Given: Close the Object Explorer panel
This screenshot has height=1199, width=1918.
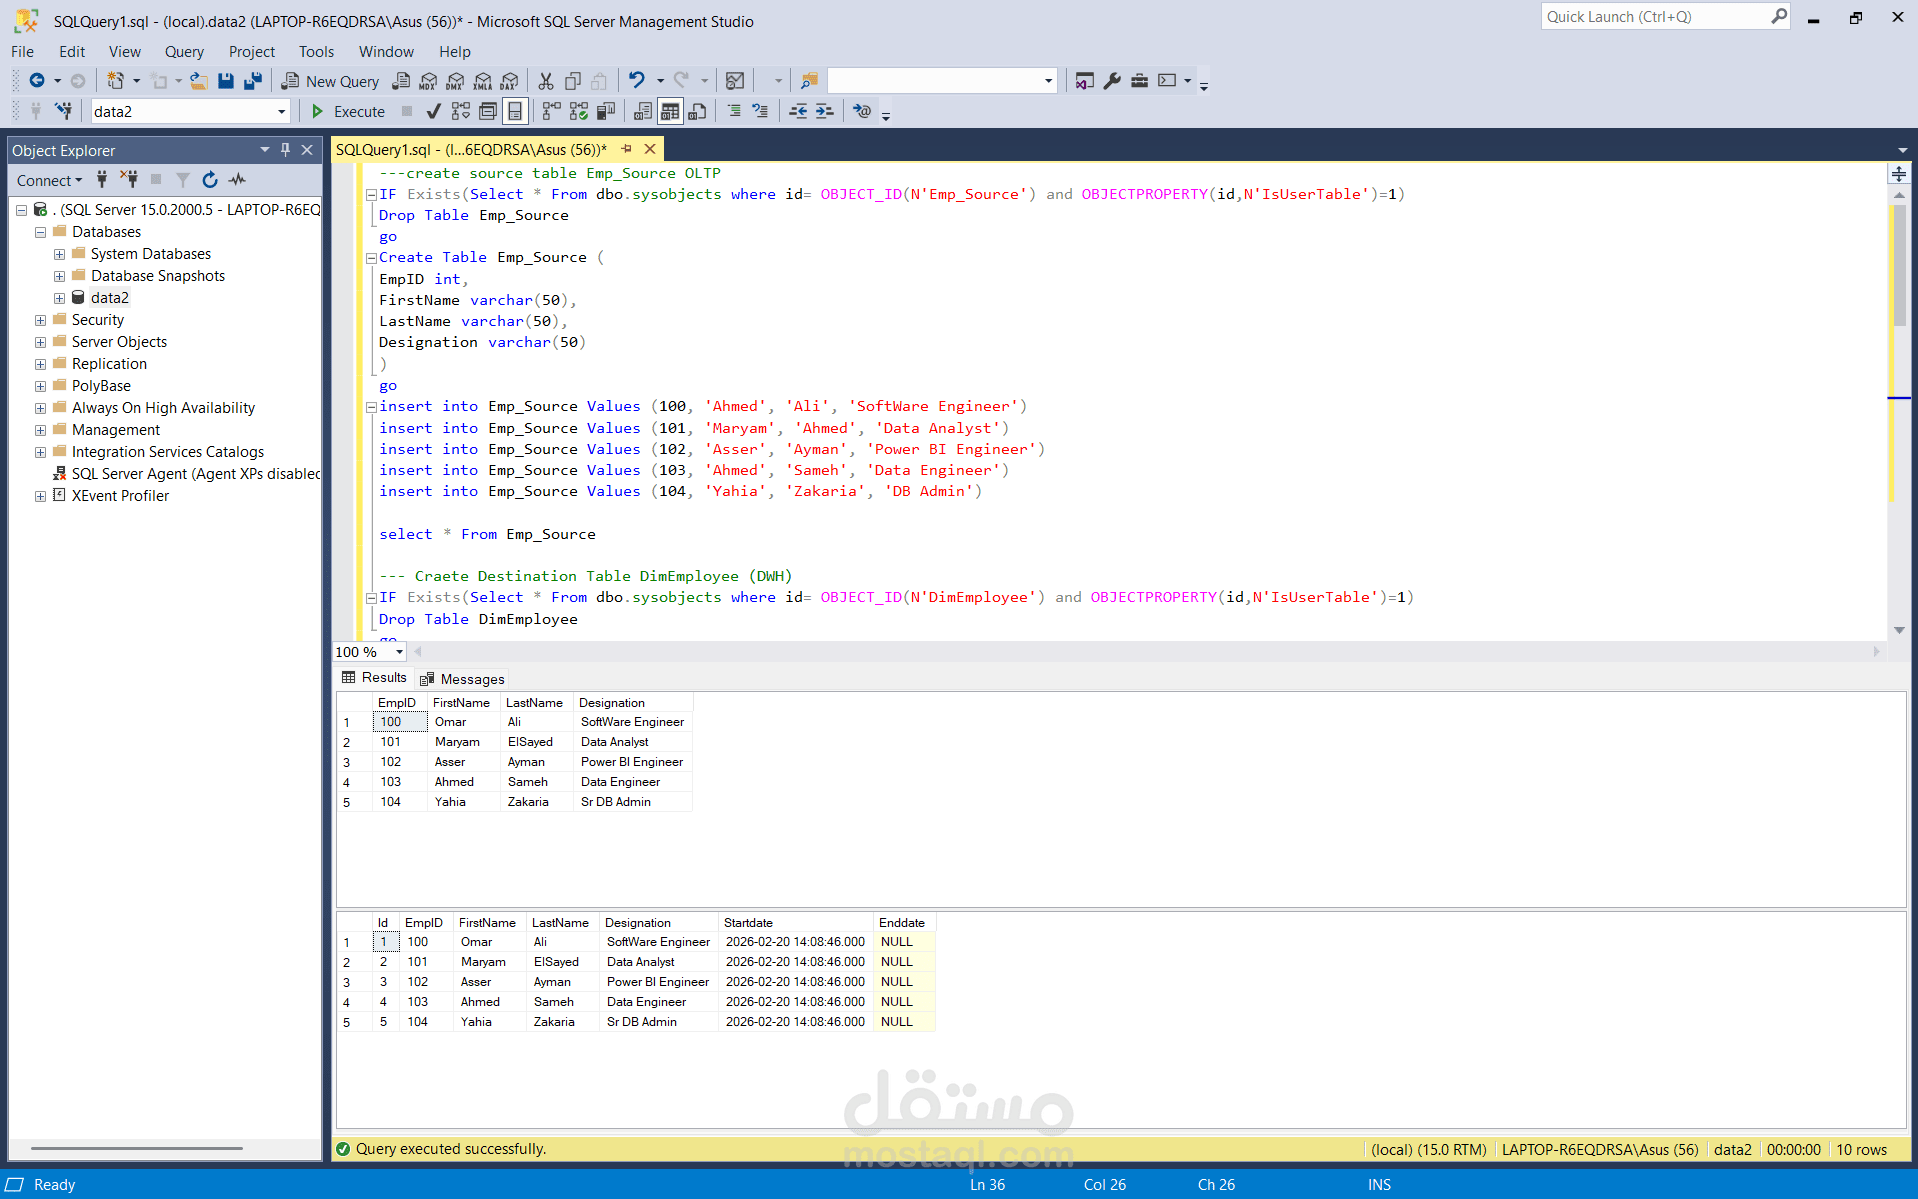Looking at the screenshot, I should click(x=308, y=150).
